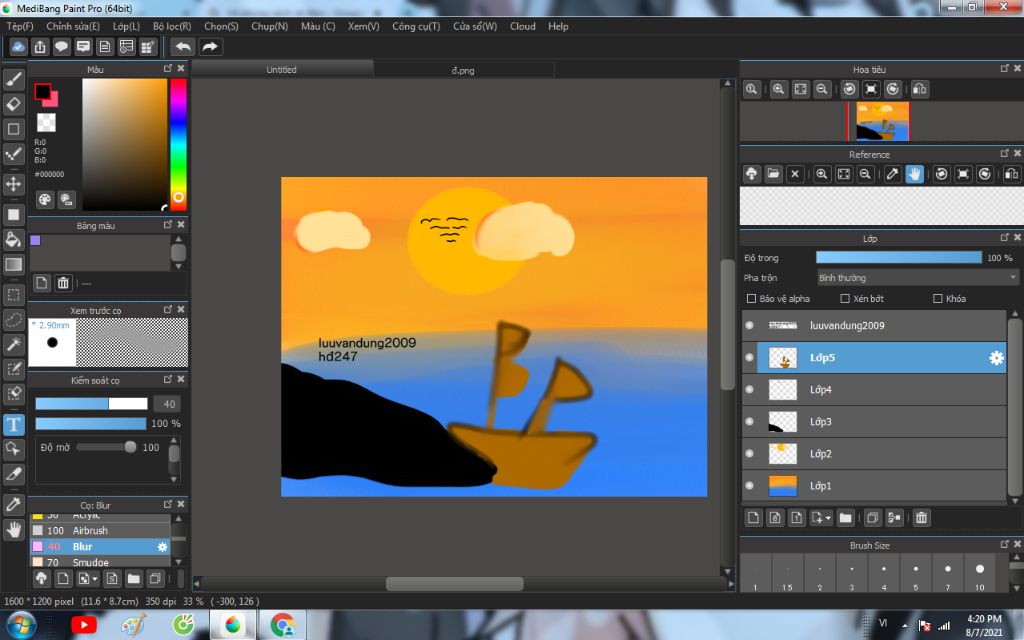
Task: Hide the Lớp2 layer
Action: click(x=750, y=453)
